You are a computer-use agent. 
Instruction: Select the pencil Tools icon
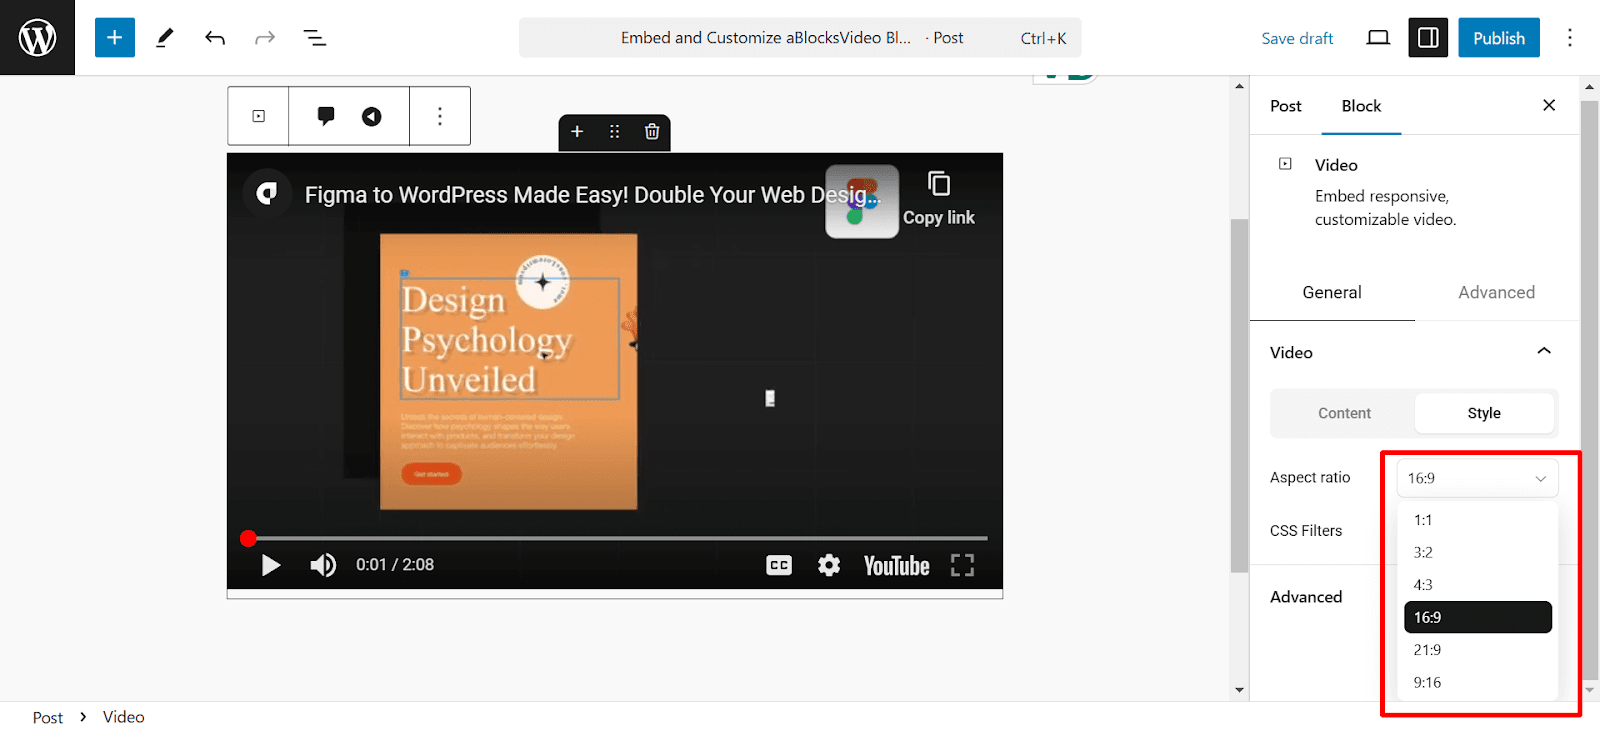(x=165, y=38)
